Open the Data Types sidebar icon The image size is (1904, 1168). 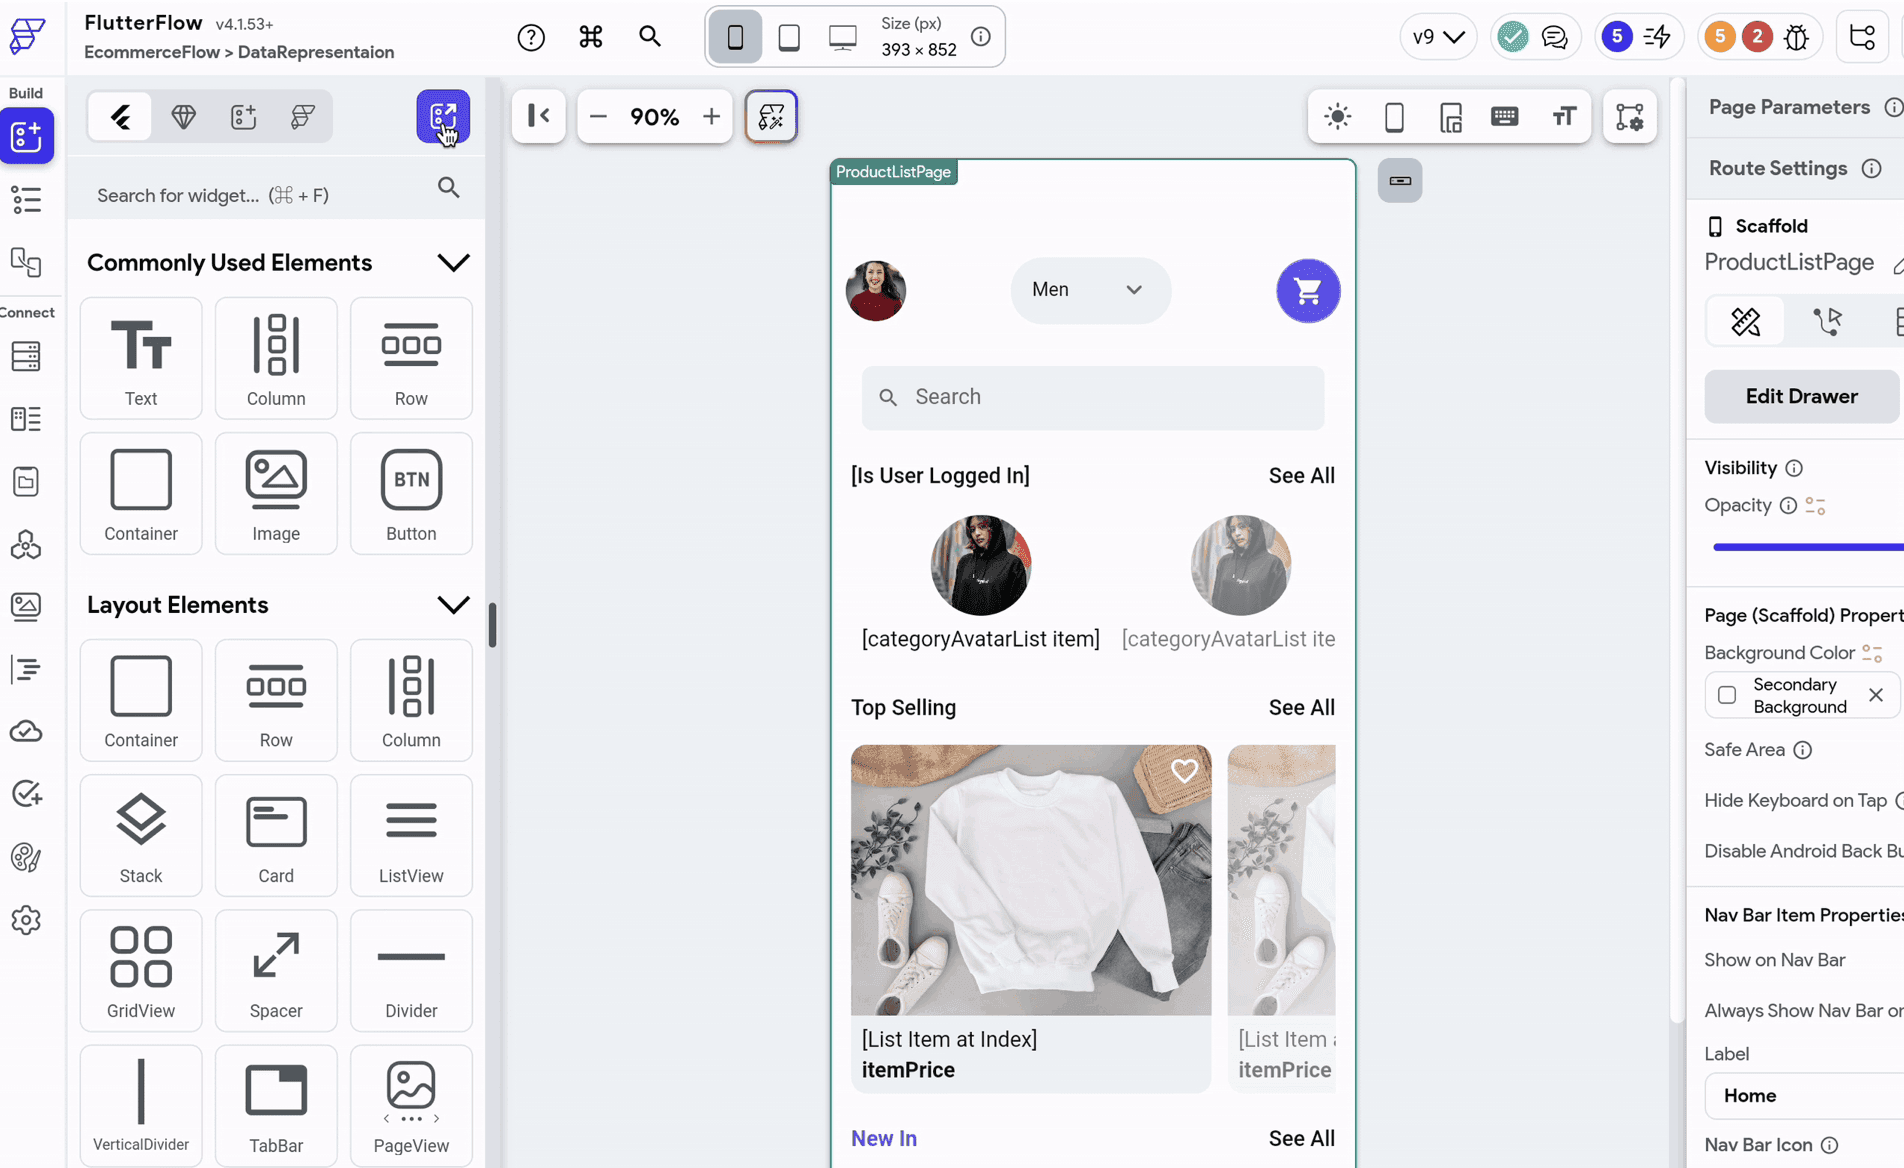point(26,419)
